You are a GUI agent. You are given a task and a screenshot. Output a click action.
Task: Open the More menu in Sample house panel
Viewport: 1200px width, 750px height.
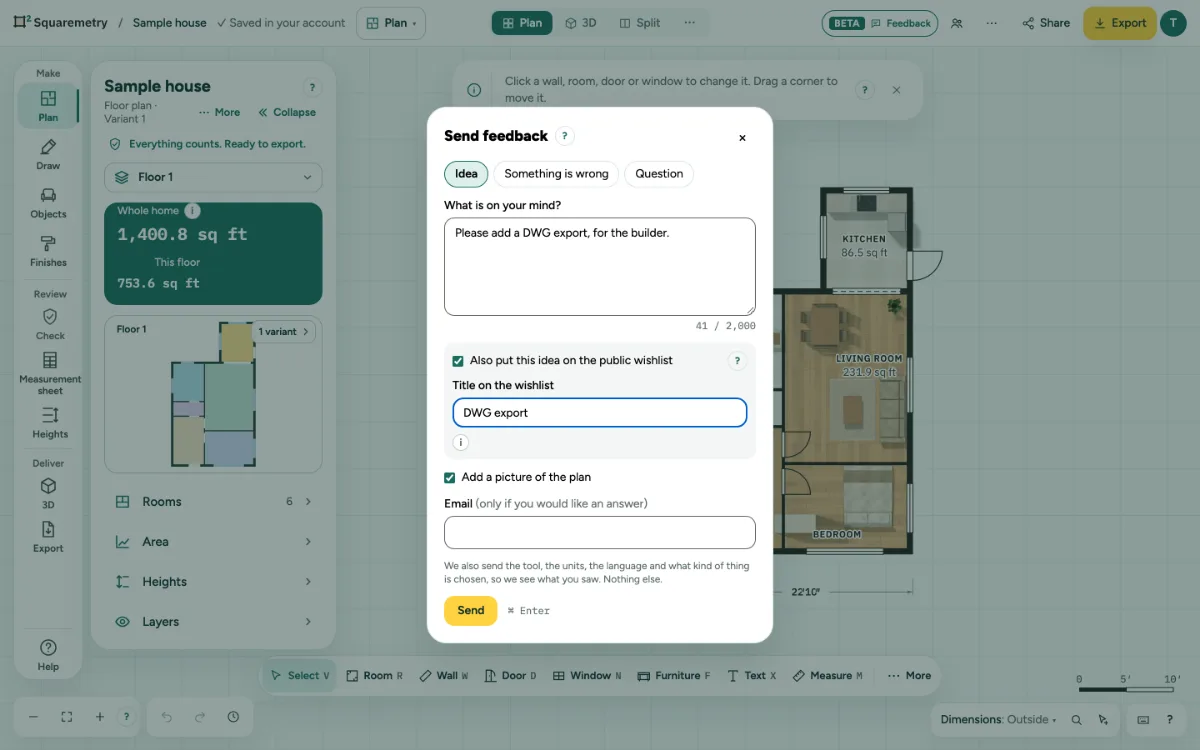(219, 113)
